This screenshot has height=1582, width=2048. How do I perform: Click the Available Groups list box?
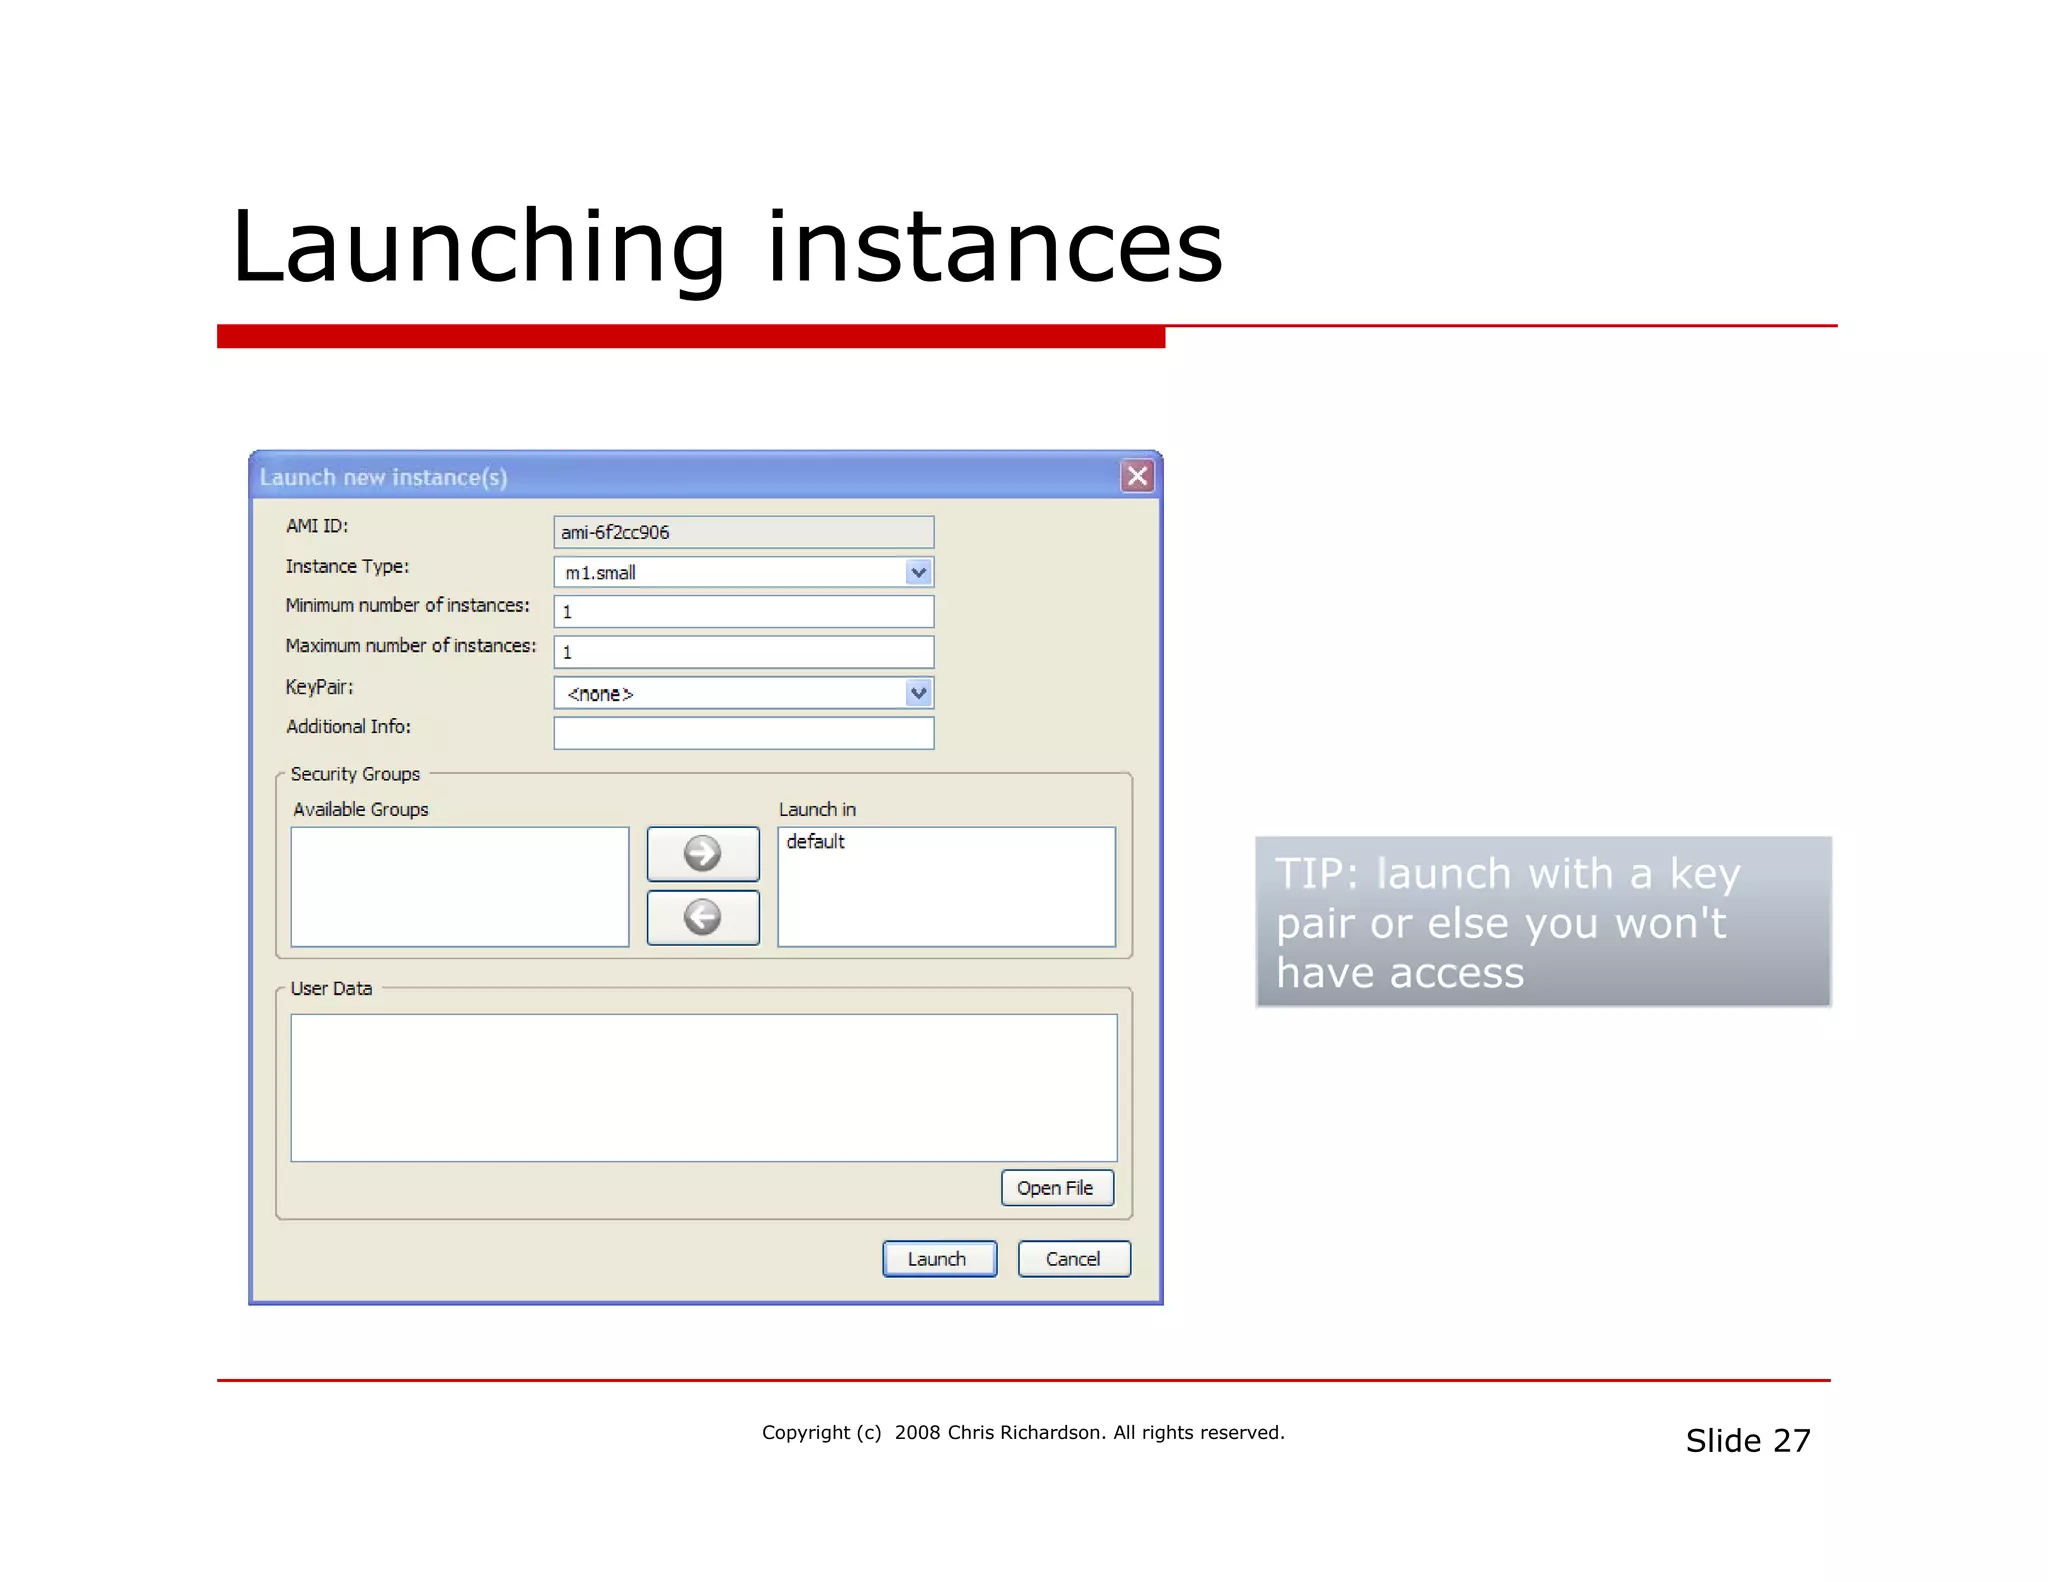click(460, 886)
